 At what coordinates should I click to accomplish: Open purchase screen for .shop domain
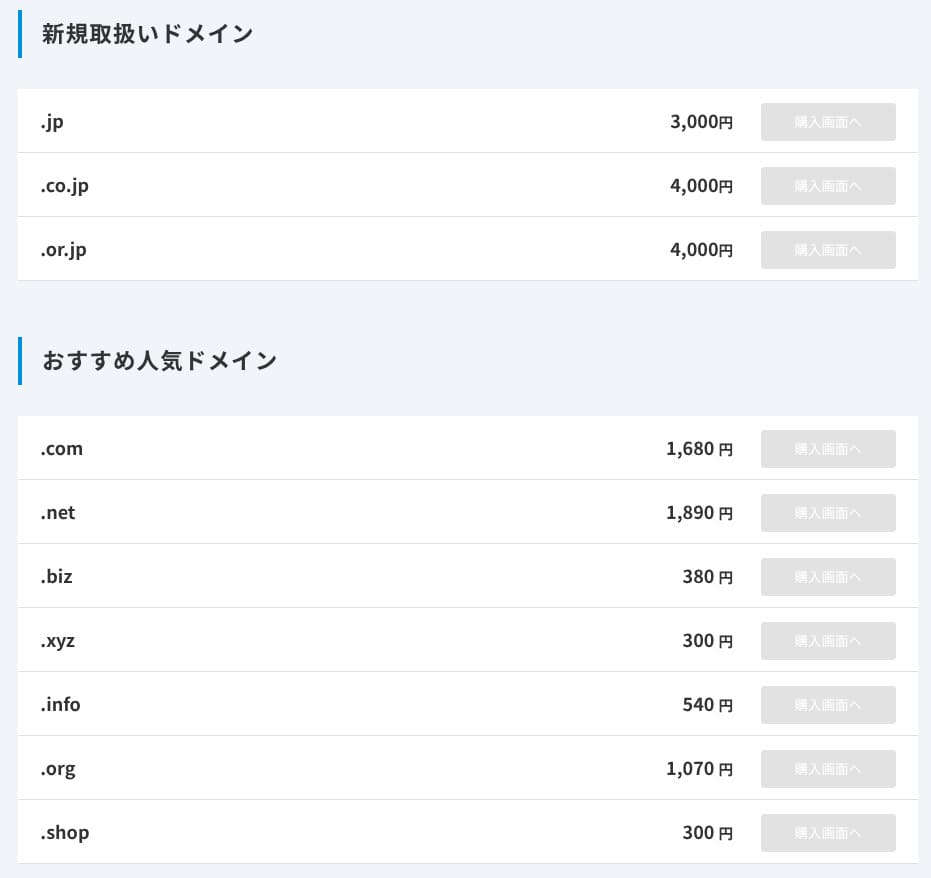tap(827, 833)
